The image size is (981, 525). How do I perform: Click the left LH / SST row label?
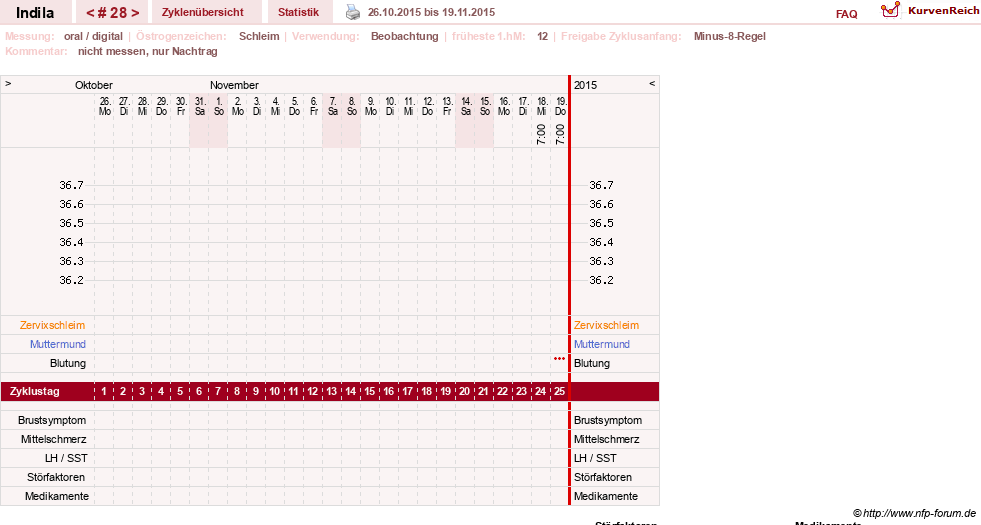pyautogui.click(x=66, y=459)
